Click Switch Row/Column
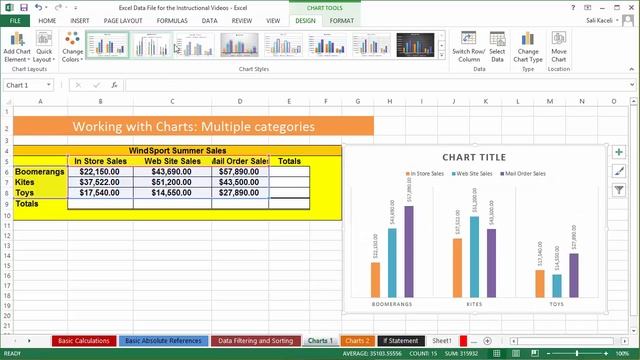The height and width of the screenshot is (360, 640). point(469,47)
